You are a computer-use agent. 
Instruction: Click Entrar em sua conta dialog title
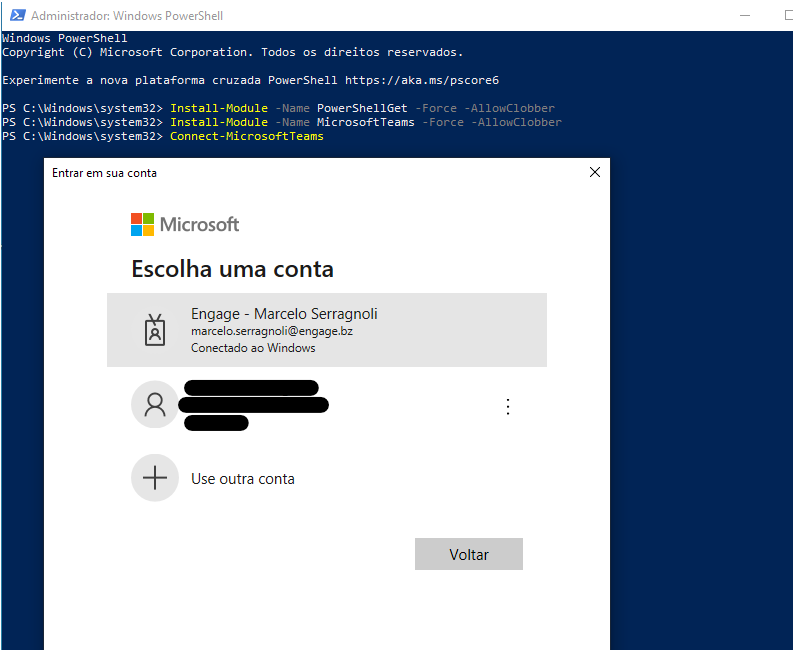[104, 173]
